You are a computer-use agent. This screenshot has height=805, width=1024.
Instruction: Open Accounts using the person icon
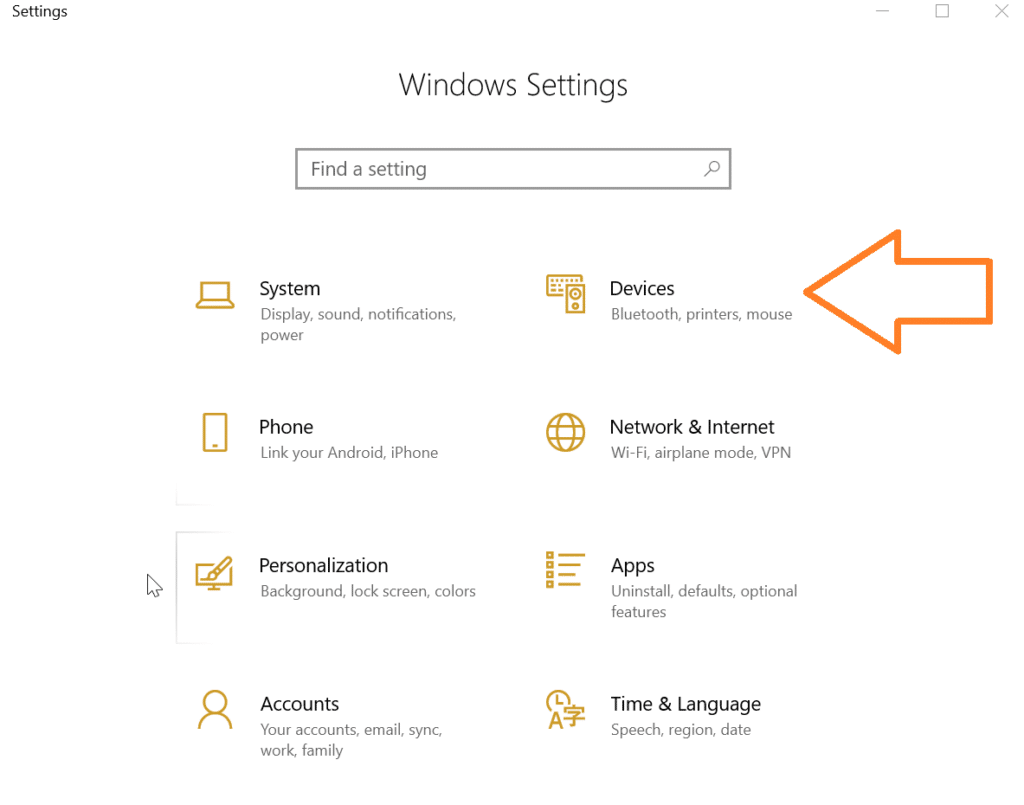pos(215,710)
